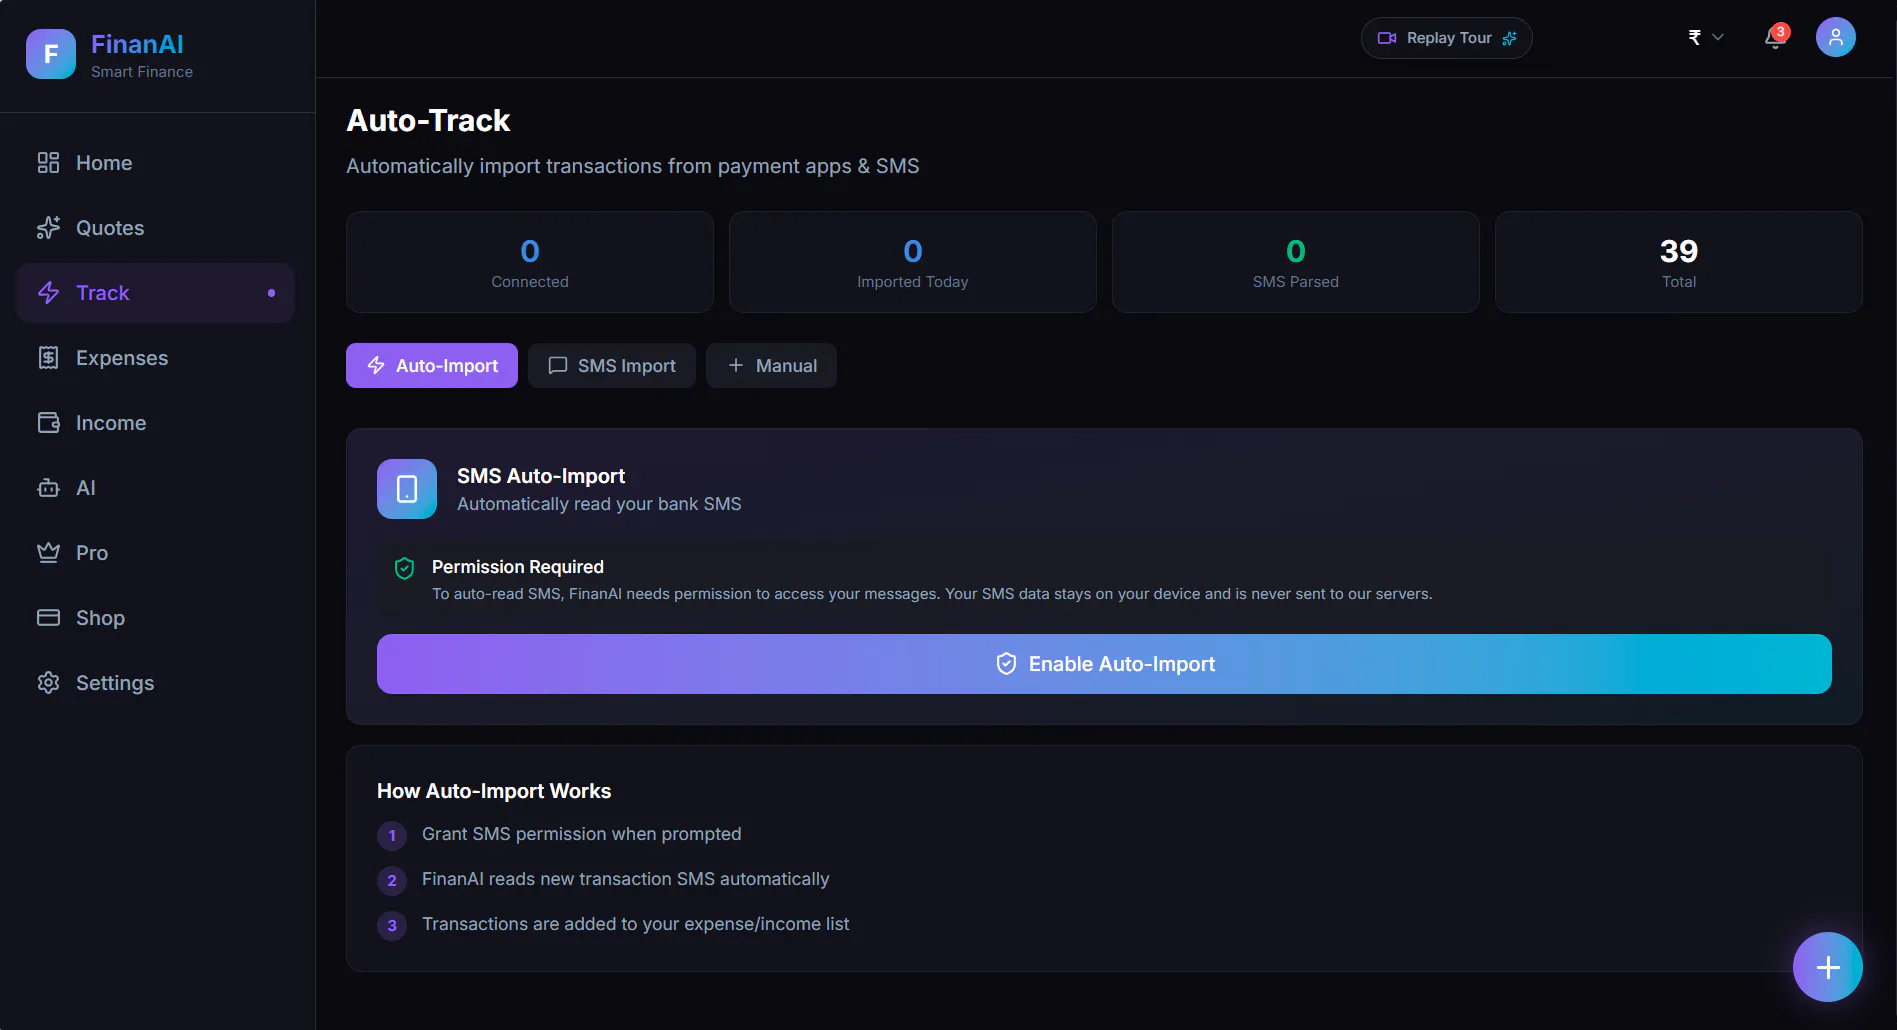Go to Quotes in the sidebar
The width and height of the screenshot is (1897, 1030).
155,228
